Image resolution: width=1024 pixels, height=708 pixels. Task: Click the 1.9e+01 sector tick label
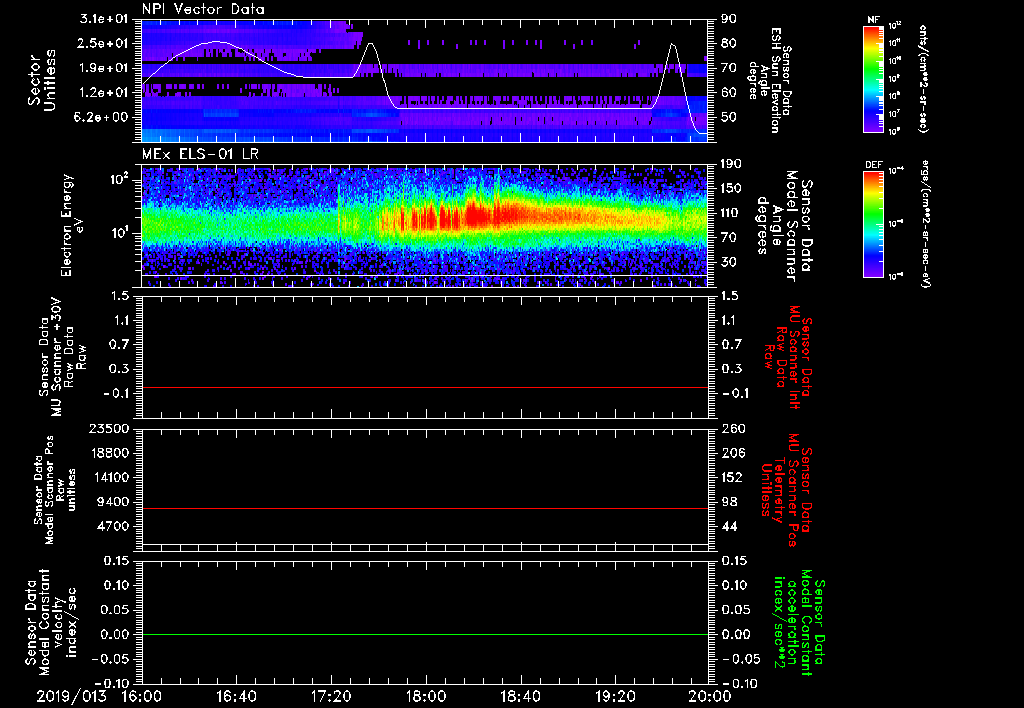[104, 68]
